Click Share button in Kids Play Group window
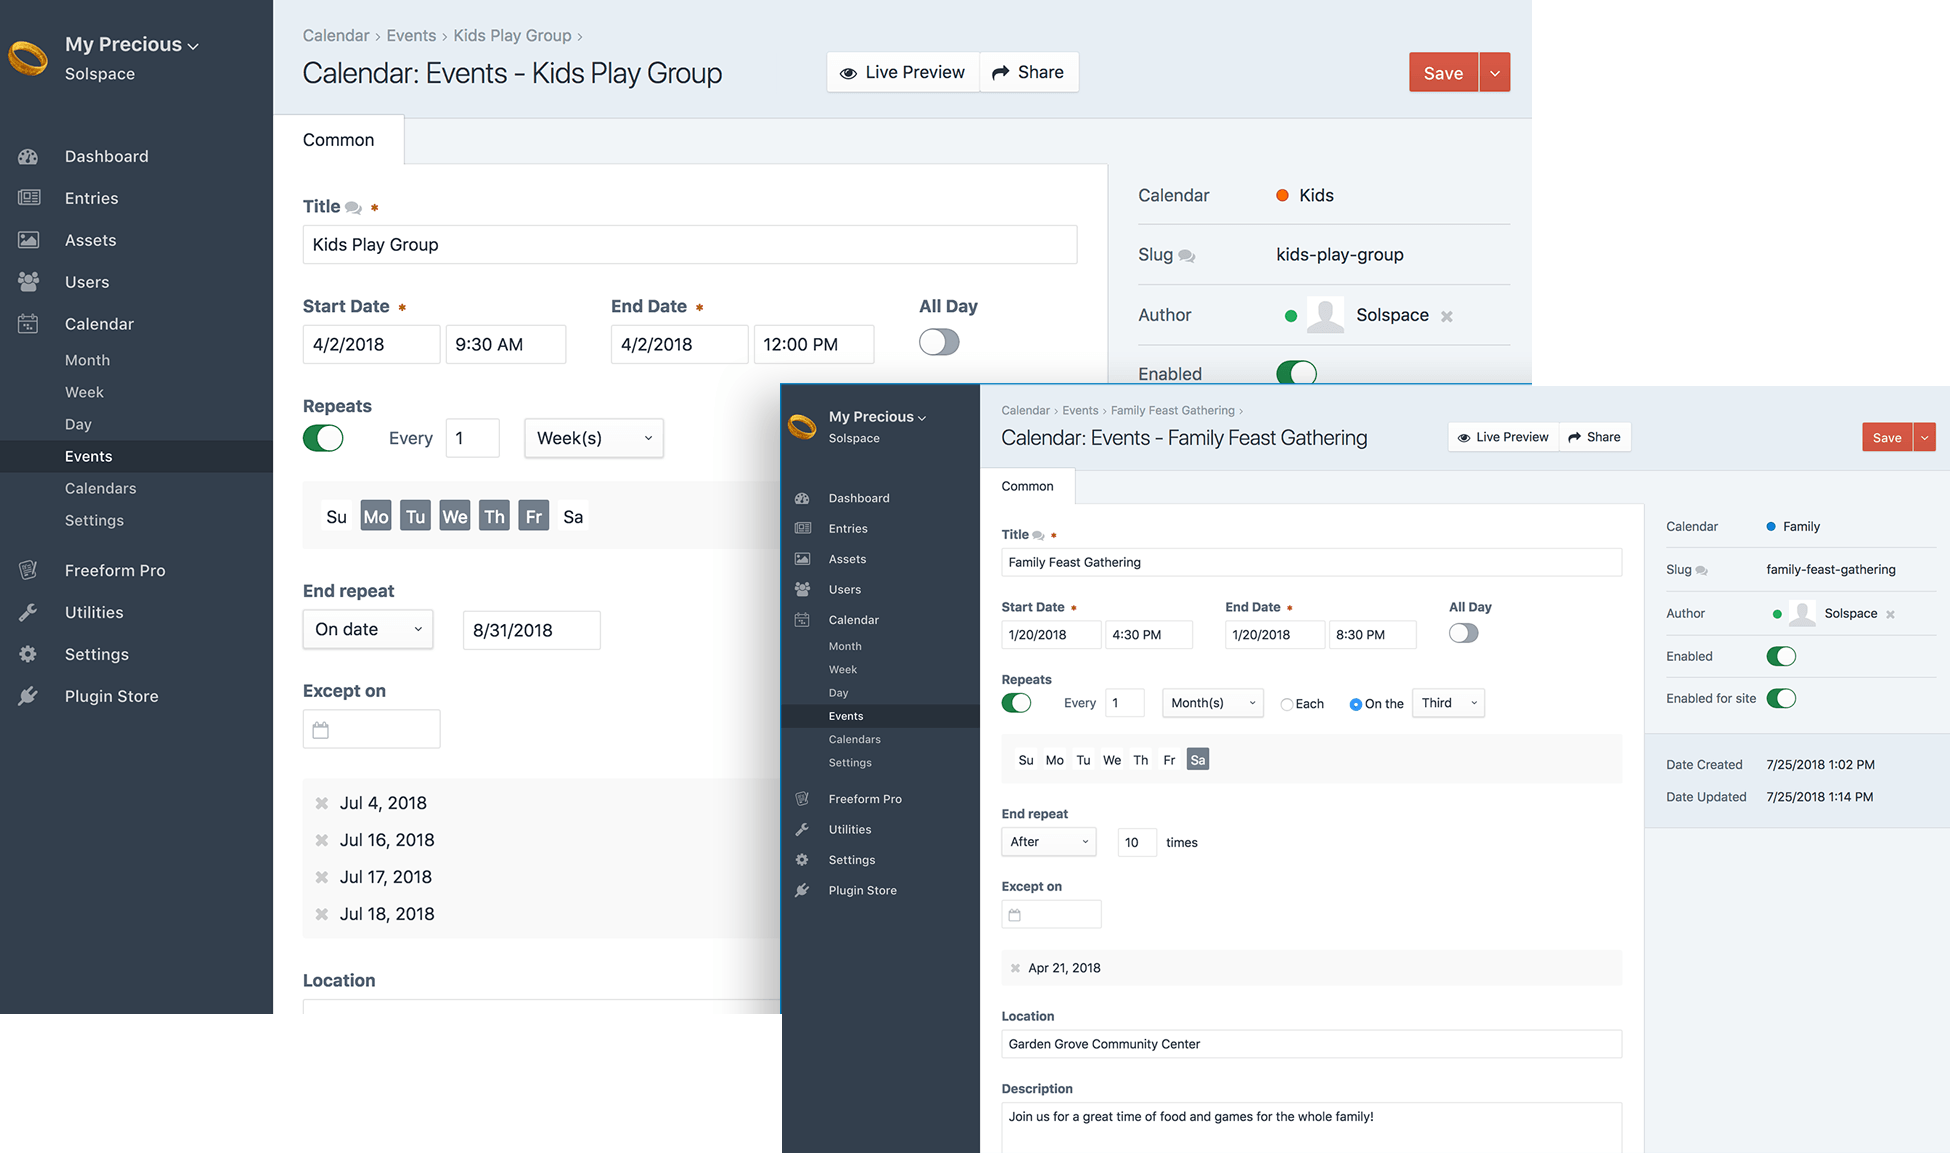Viewport: 1950px width, 1153px height. (1028, 72)
